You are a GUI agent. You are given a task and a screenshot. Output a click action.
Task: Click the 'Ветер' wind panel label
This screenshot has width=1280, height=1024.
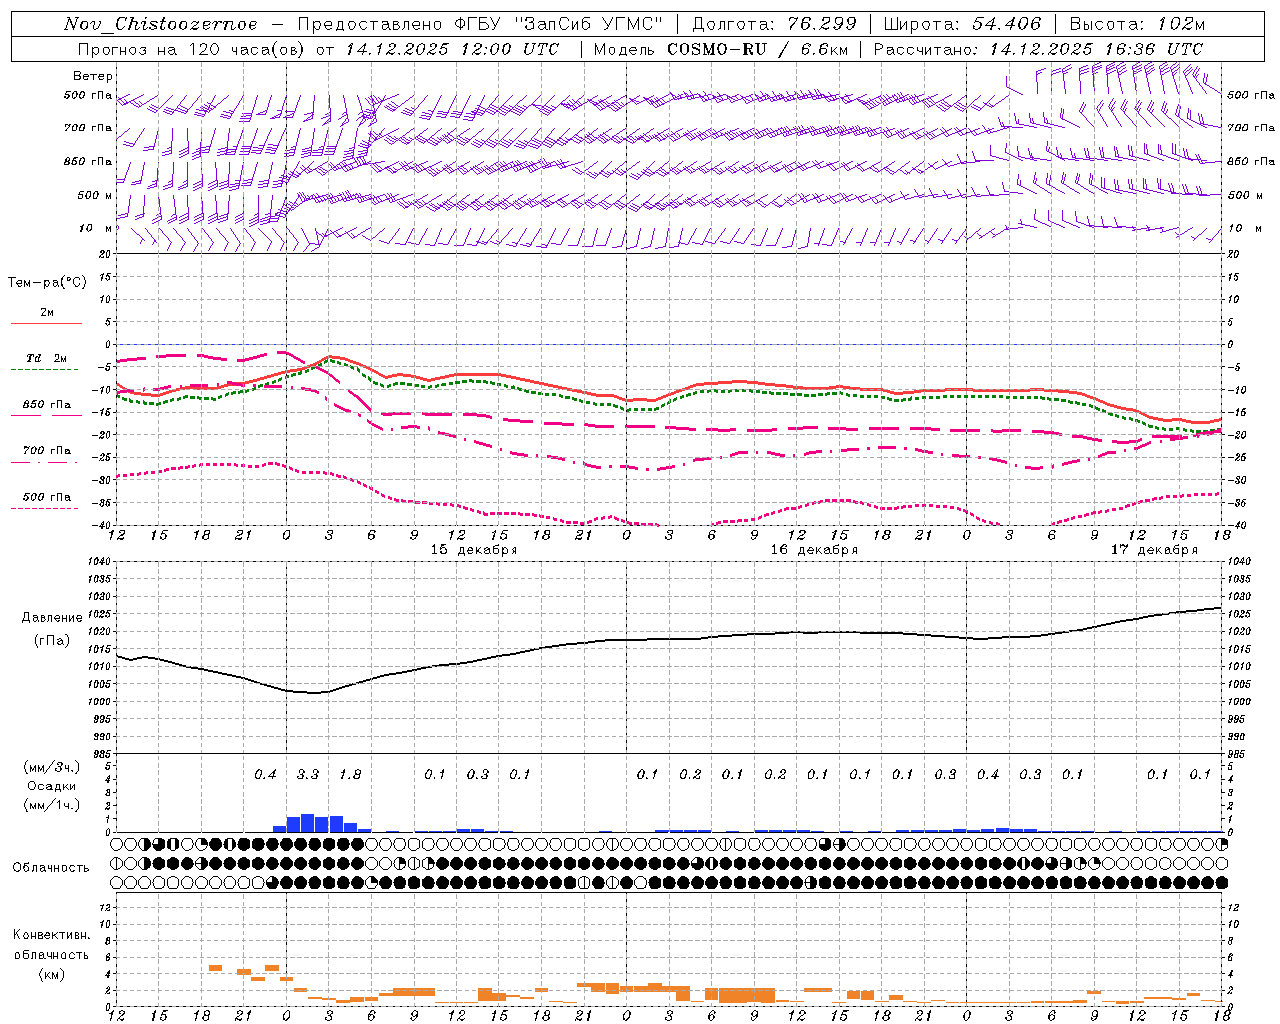(x=93, y=76)
